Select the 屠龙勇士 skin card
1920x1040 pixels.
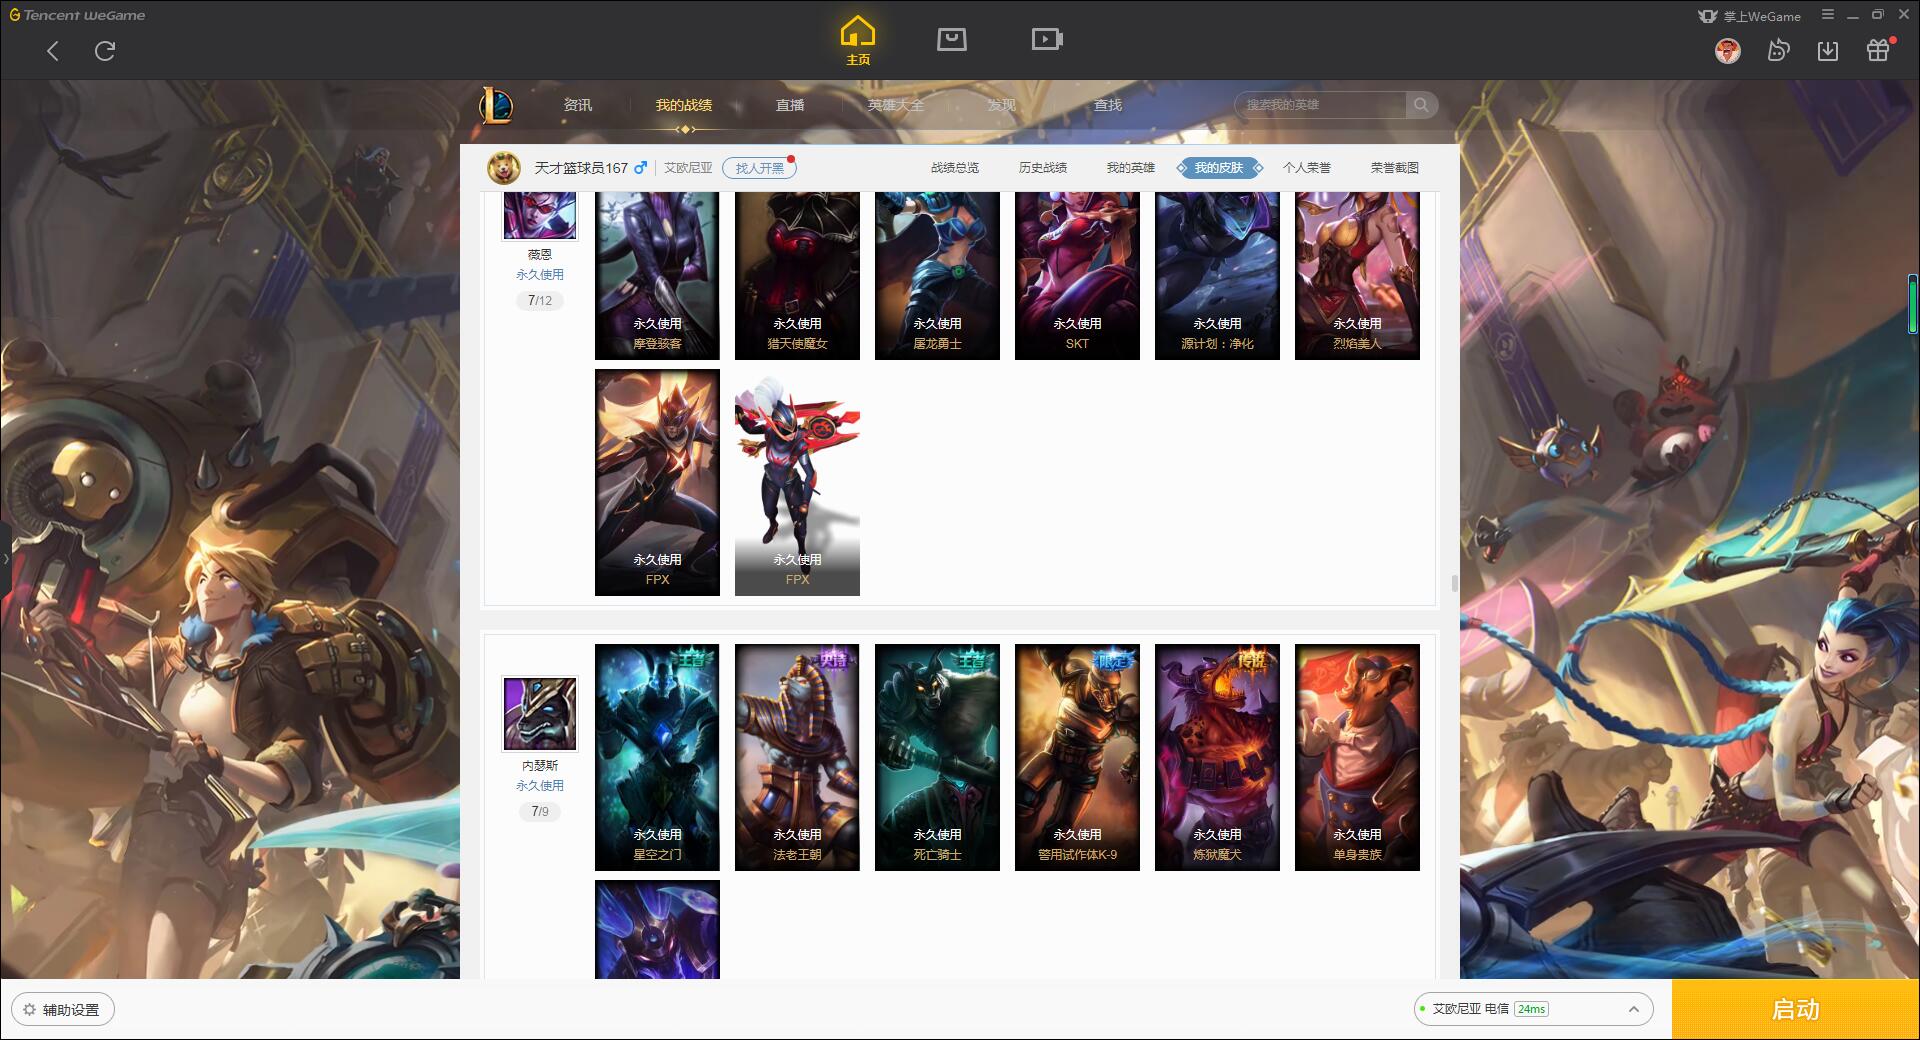click(937, 275)
